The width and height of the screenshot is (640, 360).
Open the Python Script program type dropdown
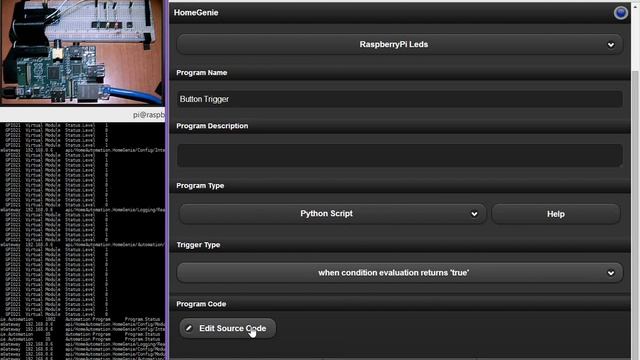pos(333,214)
